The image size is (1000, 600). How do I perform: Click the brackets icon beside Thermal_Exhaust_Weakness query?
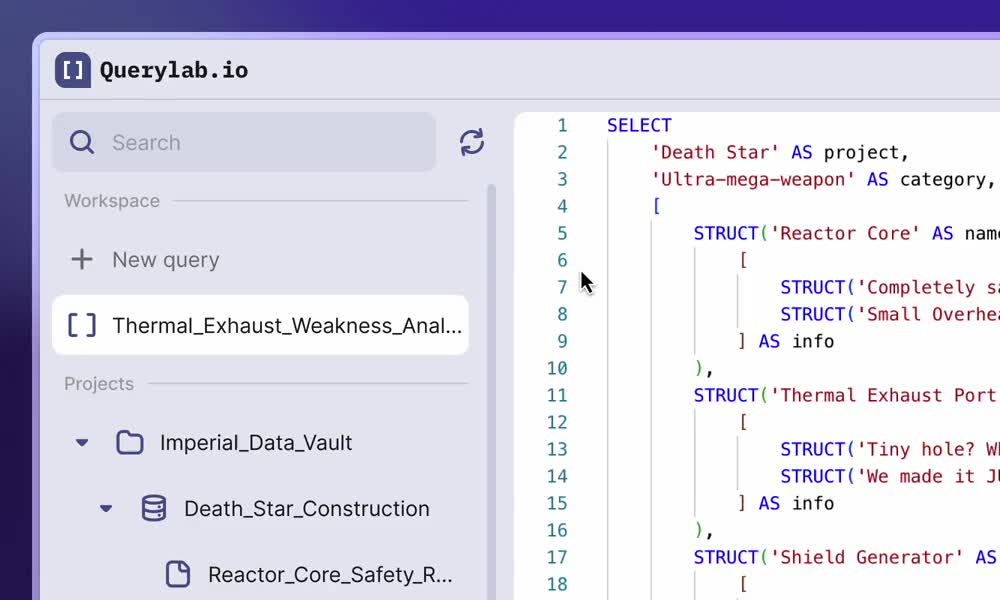click(81, 325)
